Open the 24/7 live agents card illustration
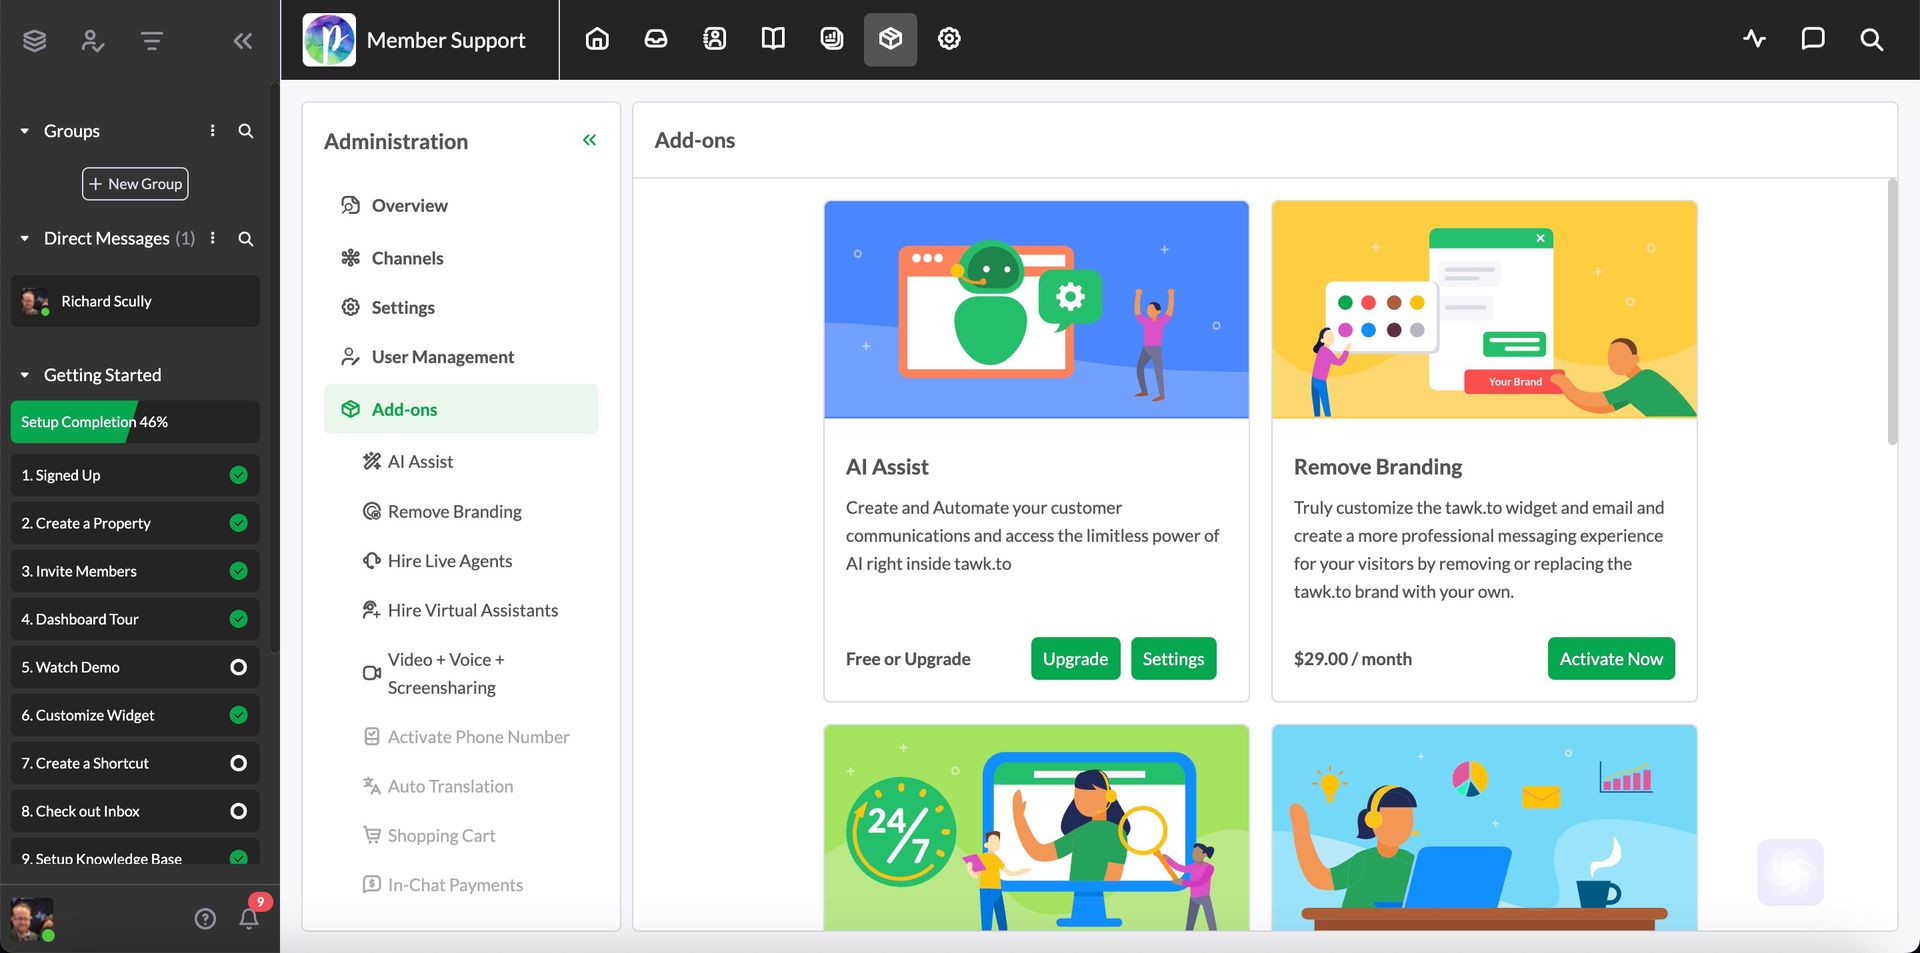The width and height of the screenshot is (1920, 953). pyautogui.click(x=1036, y=829)
